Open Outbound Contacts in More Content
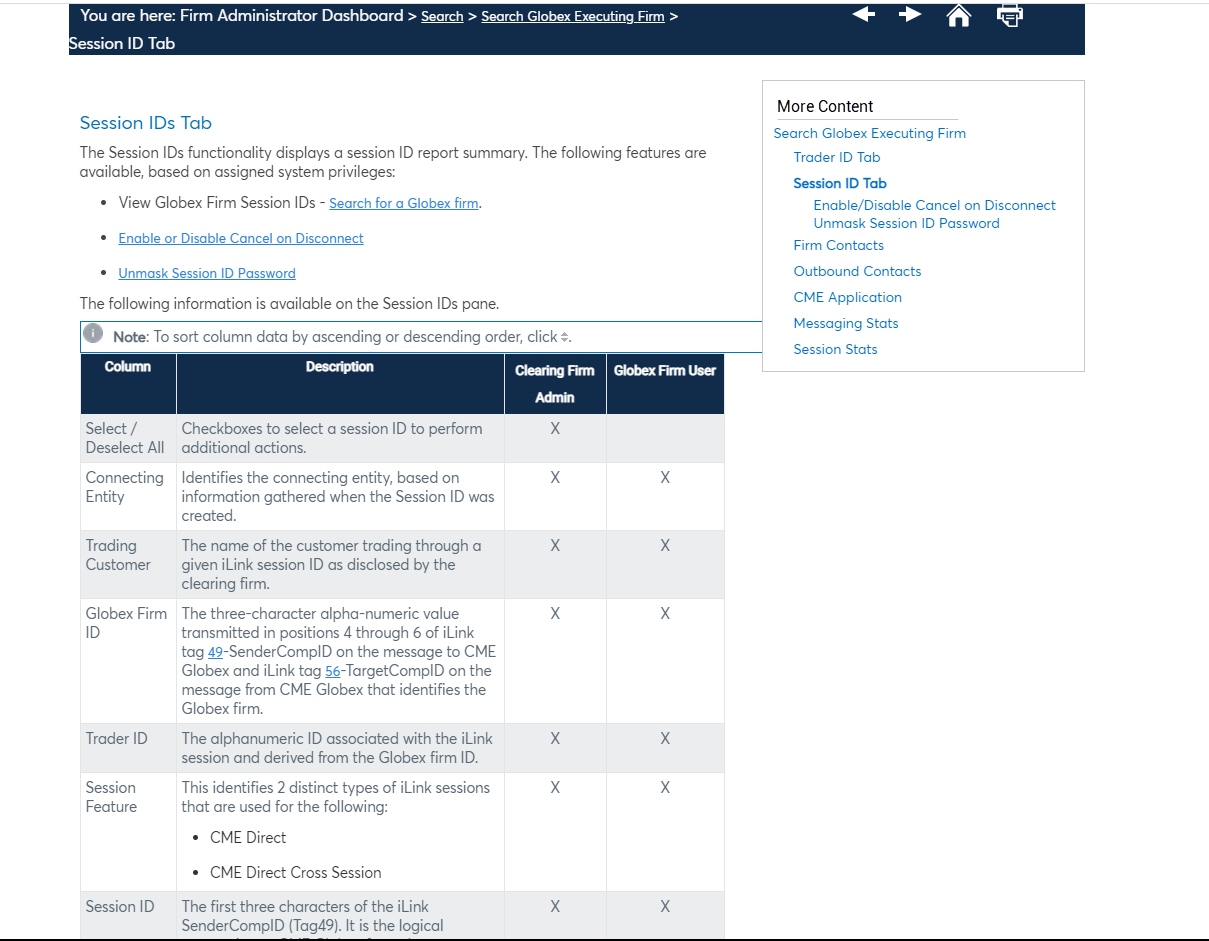 pos(858,271)
